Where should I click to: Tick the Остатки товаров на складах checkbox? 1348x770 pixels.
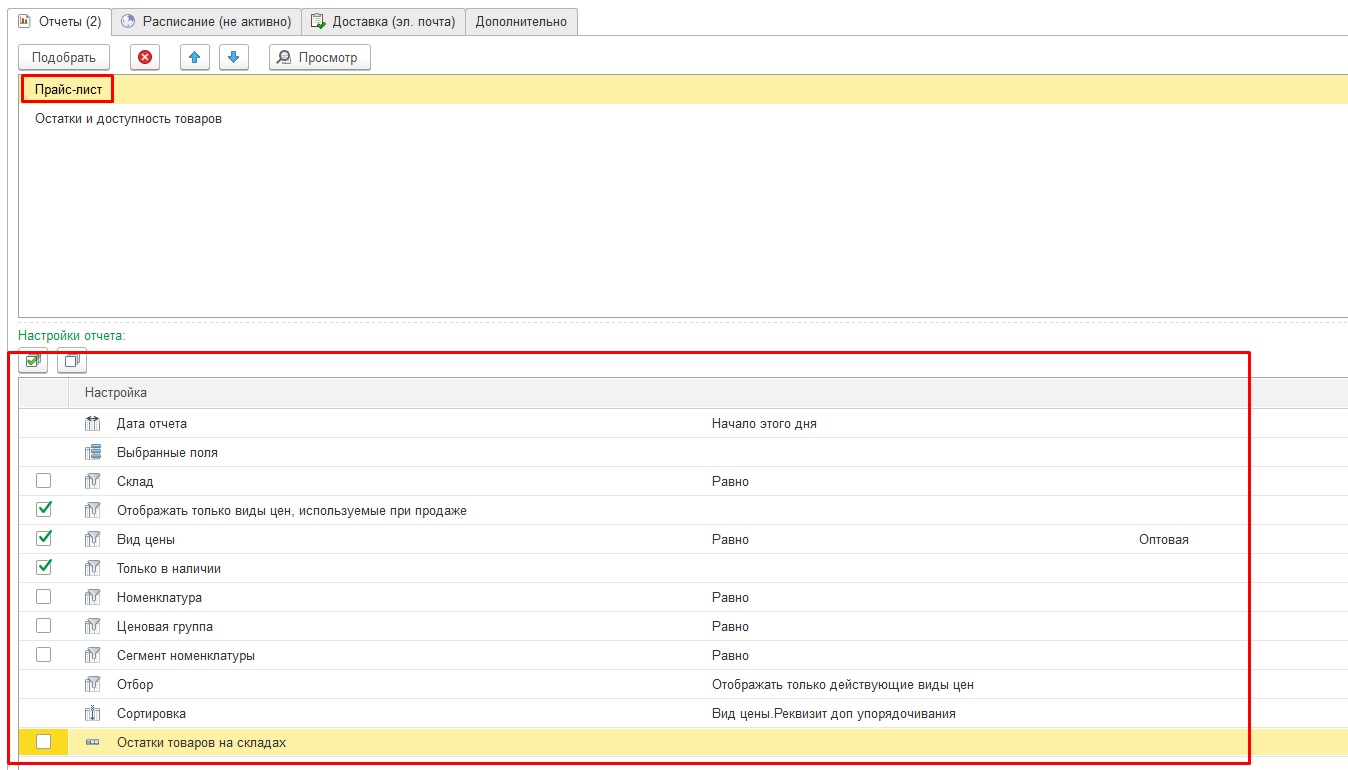pyautogui.click(x=43, y=742)
